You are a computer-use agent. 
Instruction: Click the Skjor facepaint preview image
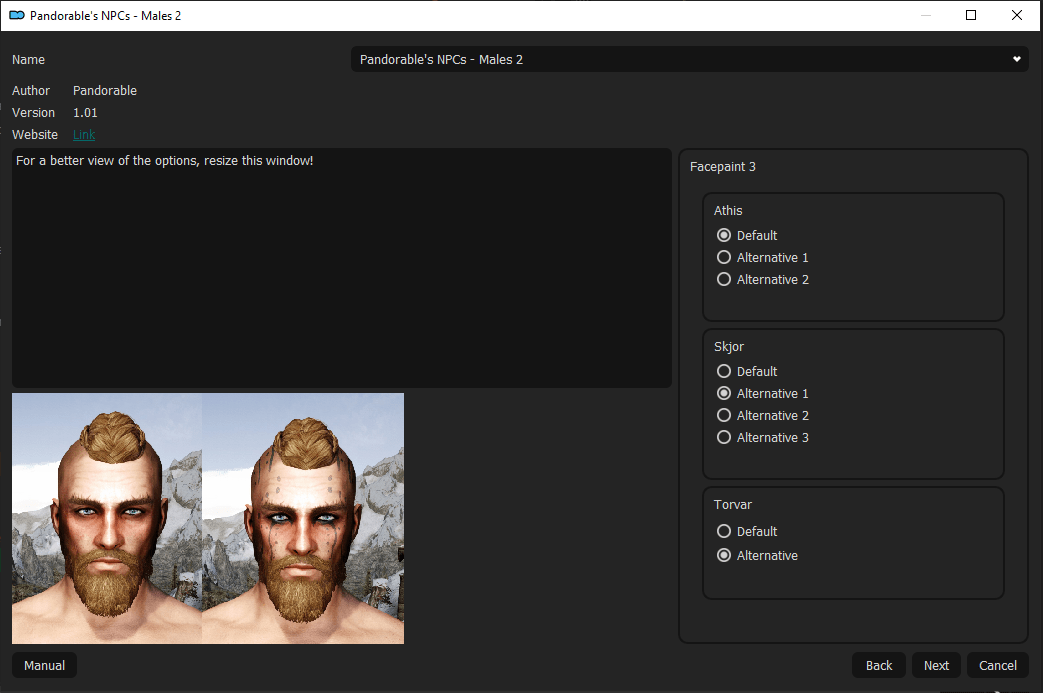click(x=208, y=518)
